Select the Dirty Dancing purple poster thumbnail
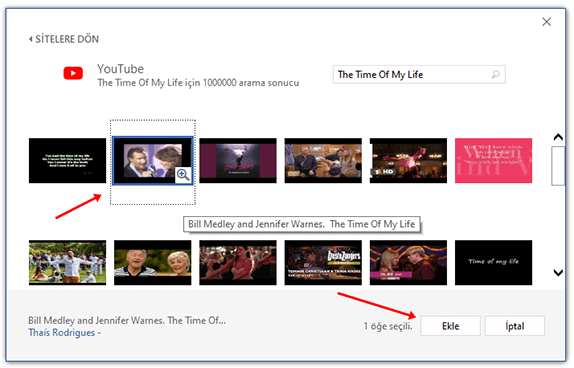 238,160
